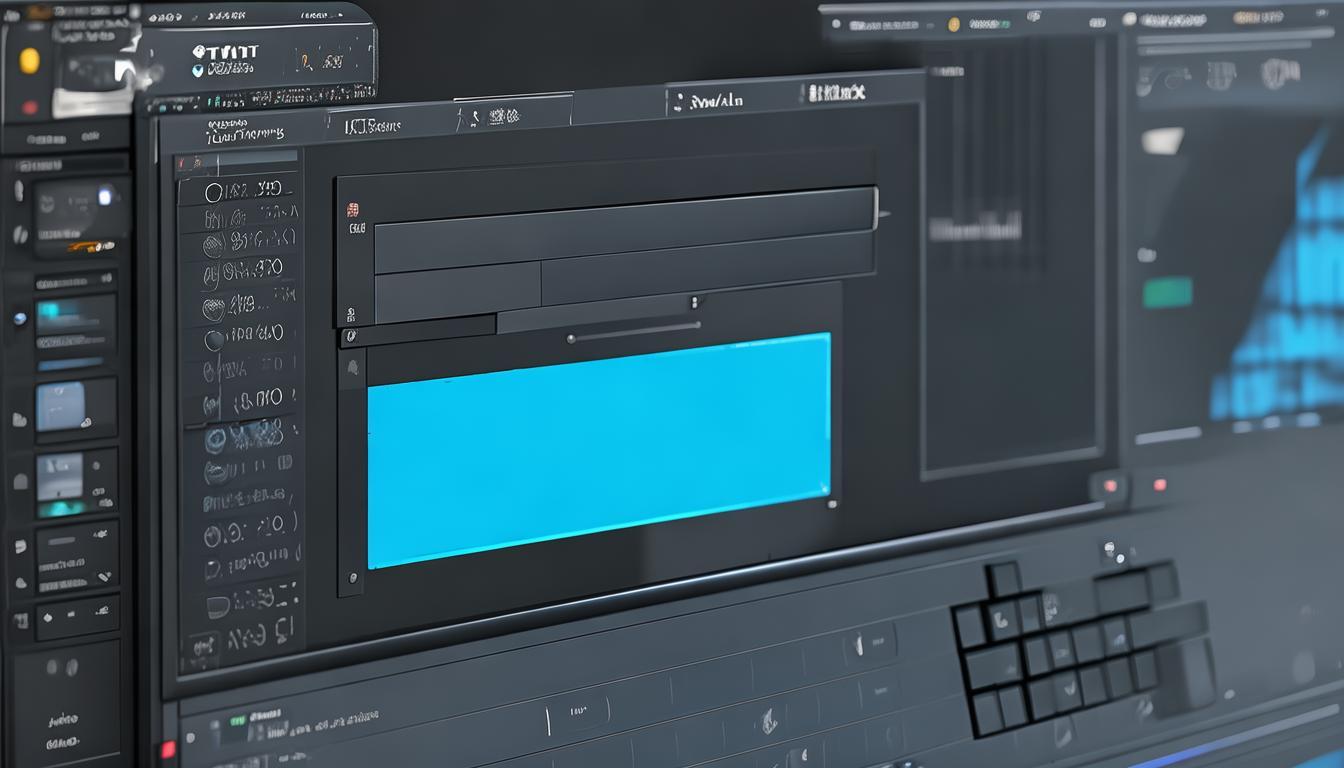Click the white rounded shape in right window
Screen dimensions: 1344x768
[1162, 141]
